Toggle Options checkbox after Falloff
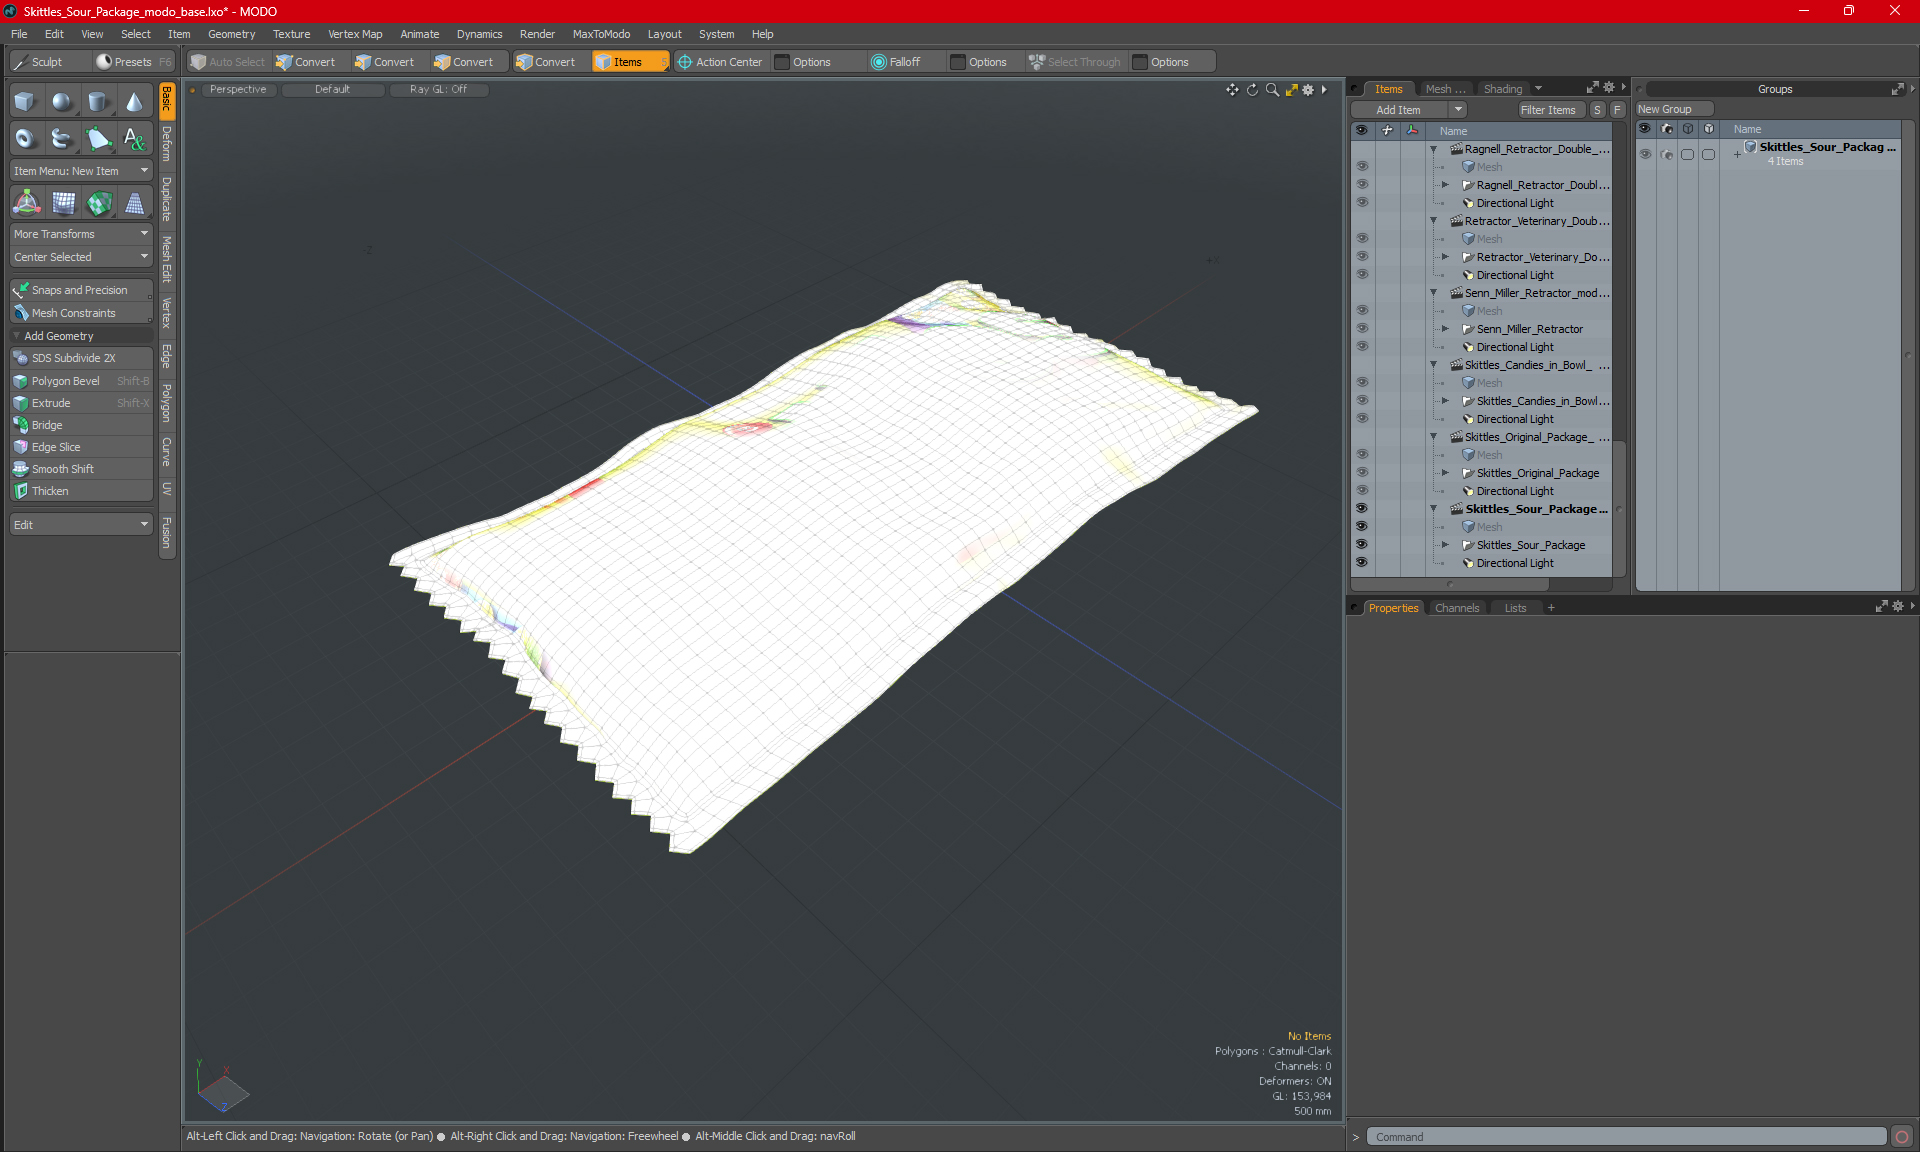Viewport: 1920px width, 1152px height. pos(958,62)
